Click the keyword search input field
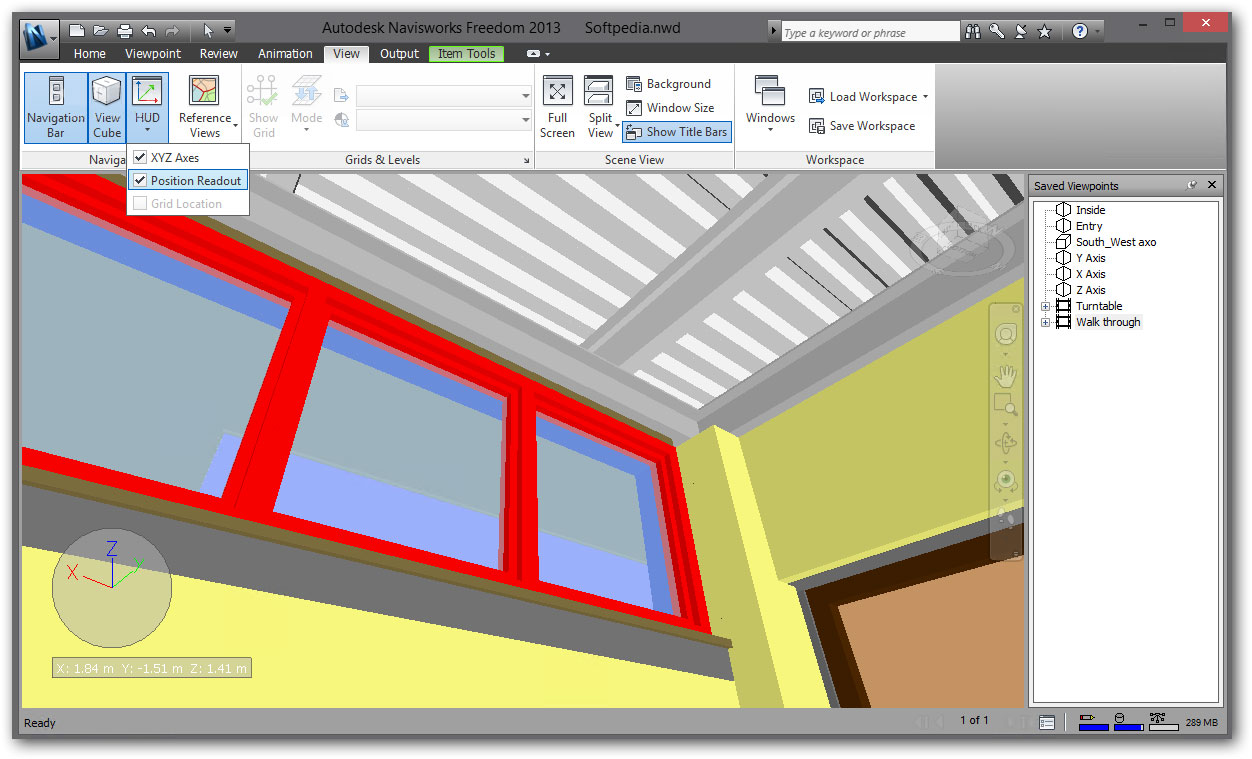 click(x=868, y=32)
